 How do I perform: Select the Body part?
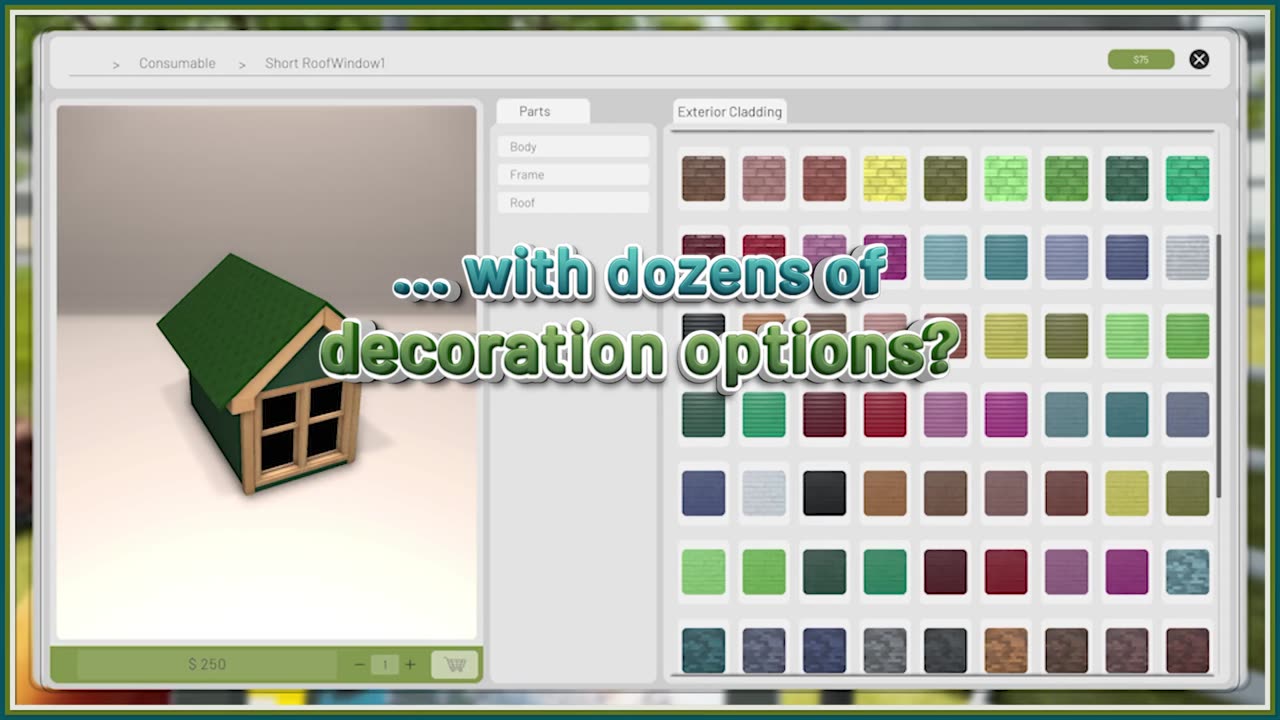coord(573,147)
